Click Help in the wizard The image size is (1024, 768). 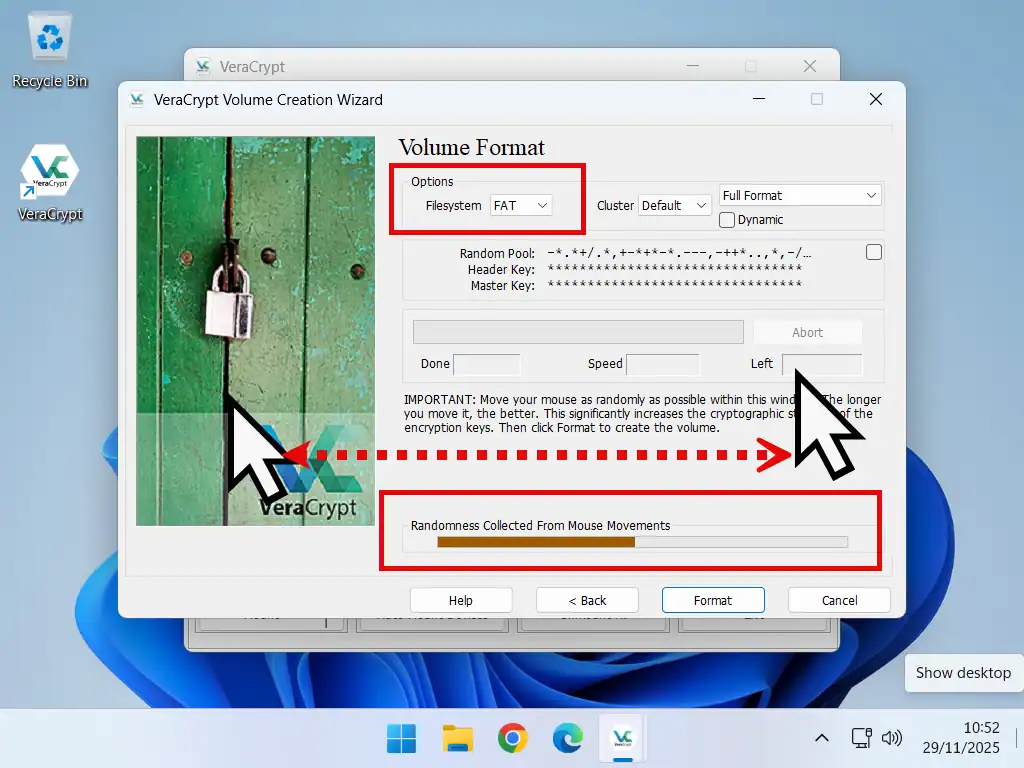coord(461,600)
